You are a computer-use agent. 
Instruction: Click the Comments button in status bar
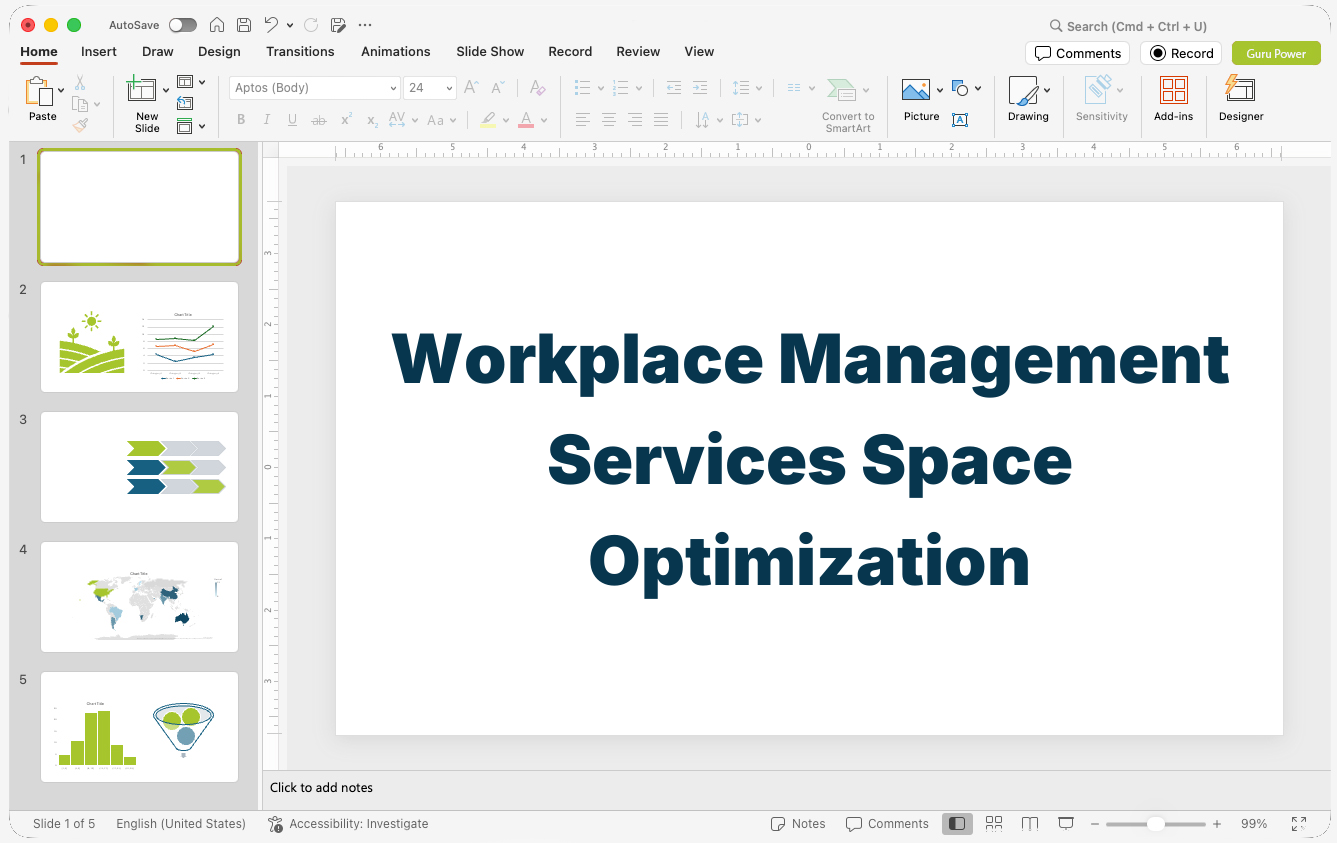tap(887, 824)
